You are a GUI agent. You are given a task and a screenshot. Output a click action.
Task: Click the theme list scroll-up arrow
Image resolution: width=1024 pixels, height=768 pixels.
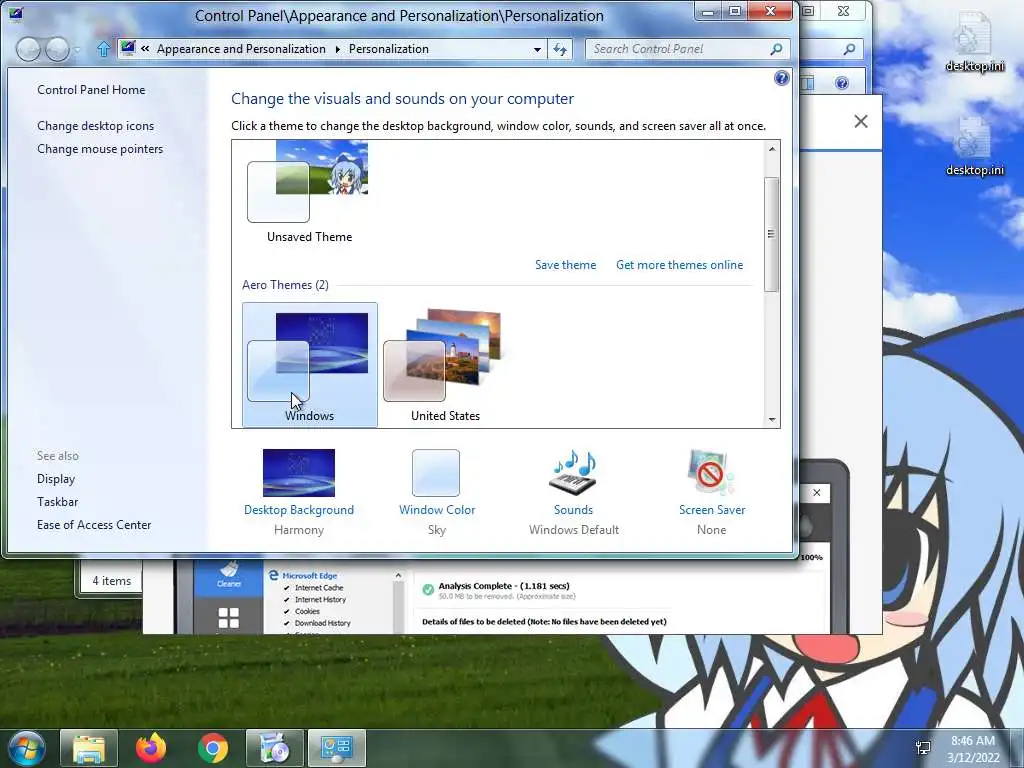pos(772,149)
